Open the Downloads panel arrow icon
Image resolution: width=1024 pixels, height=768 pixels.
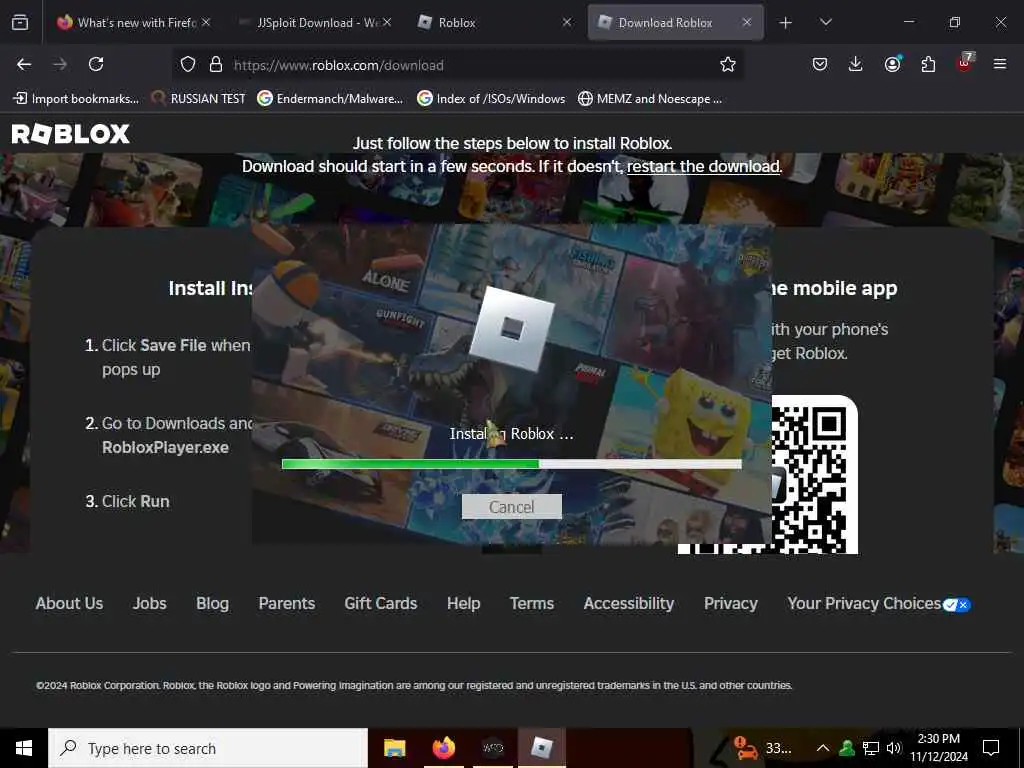pos(856,64)
